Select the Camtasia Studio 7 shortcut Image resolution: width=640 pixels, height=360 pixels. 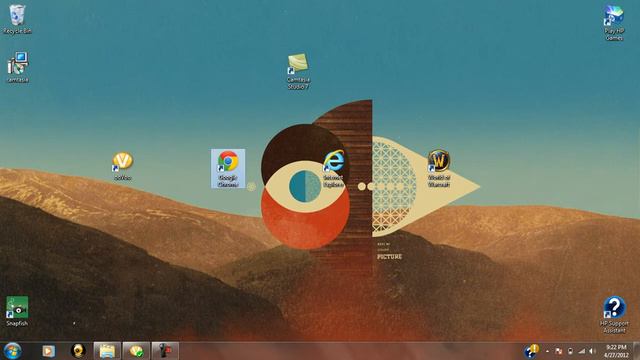click(x=298, y=71)
